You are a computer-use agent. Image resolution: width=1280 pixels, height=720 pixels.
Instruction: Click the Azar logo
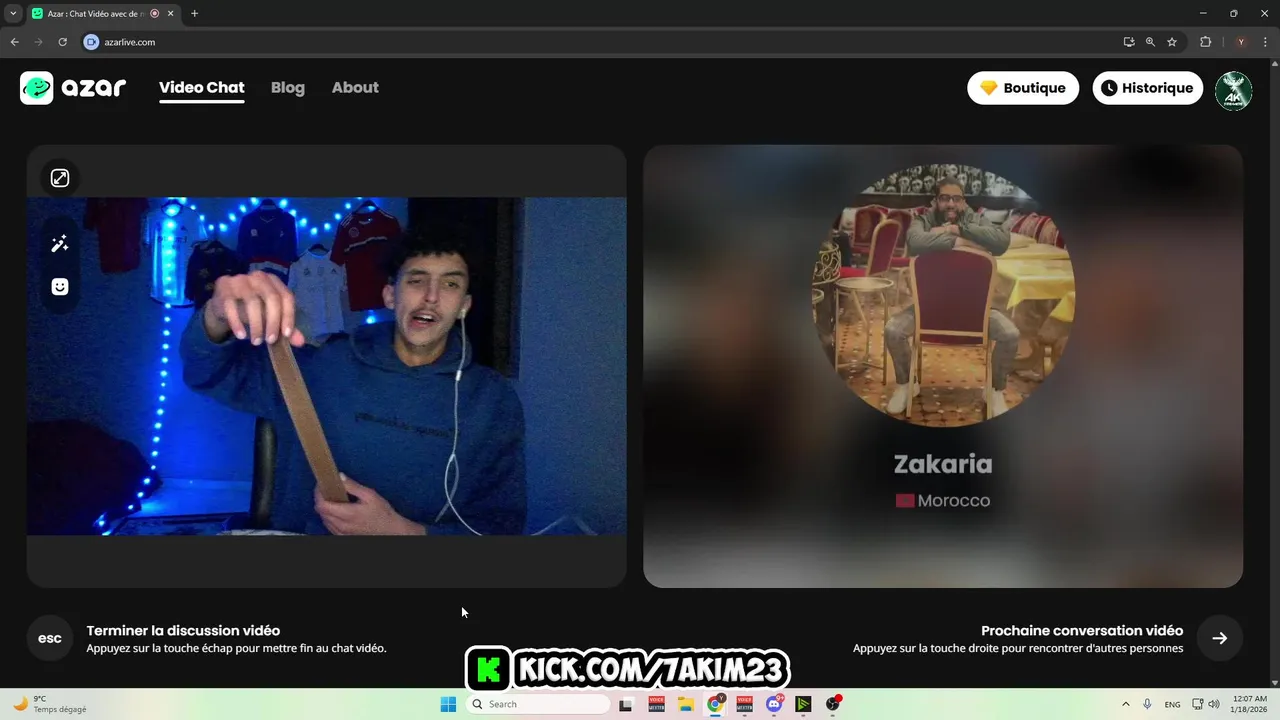73,88
